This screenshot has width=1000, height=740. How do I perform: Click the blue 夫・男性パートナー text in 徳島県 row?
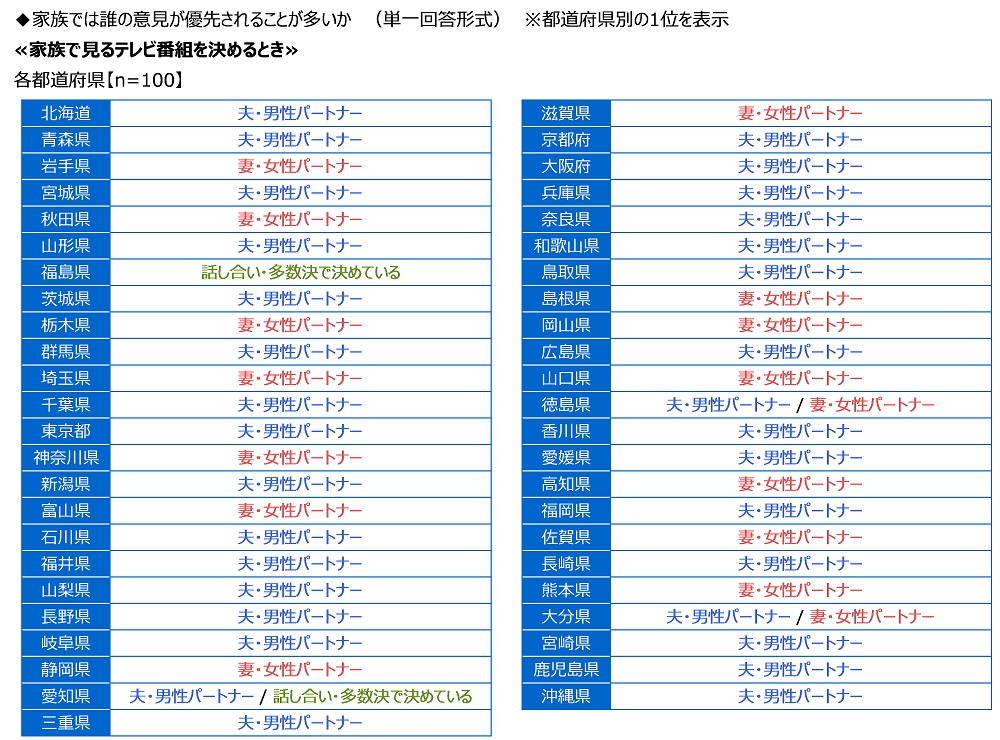(728, 404)
